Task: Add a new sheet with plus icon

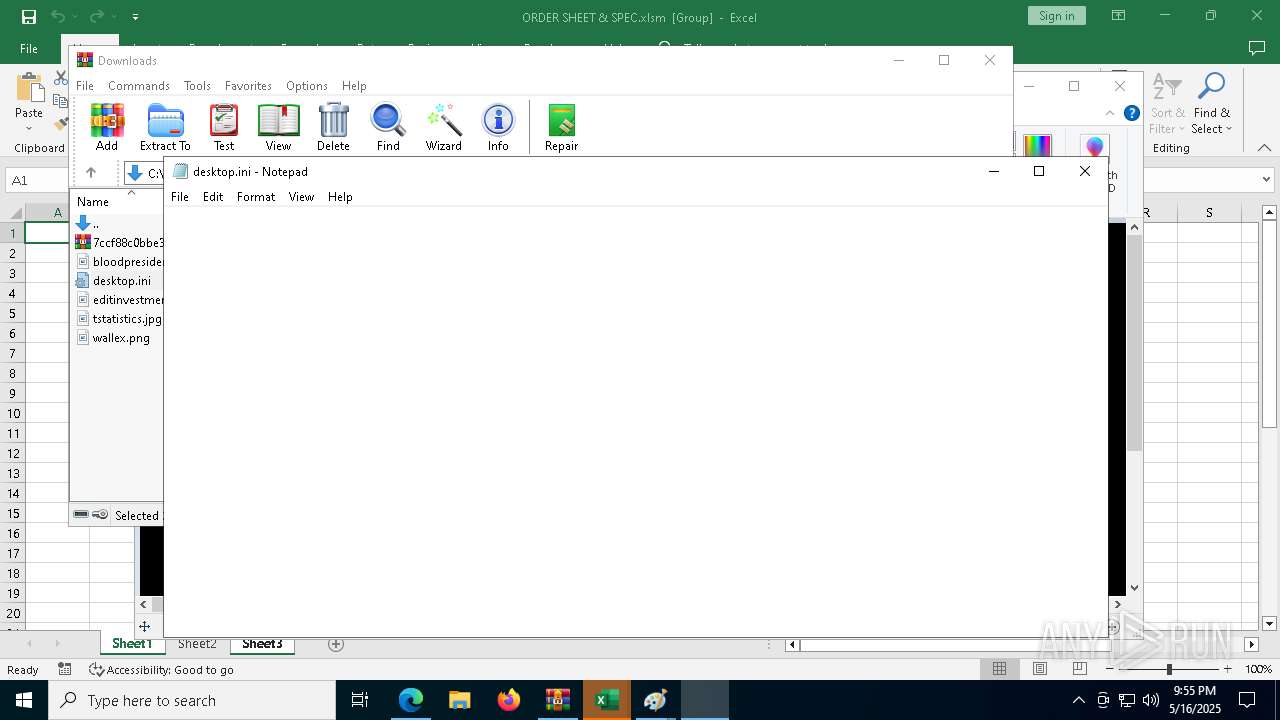Action: [336, 644]
